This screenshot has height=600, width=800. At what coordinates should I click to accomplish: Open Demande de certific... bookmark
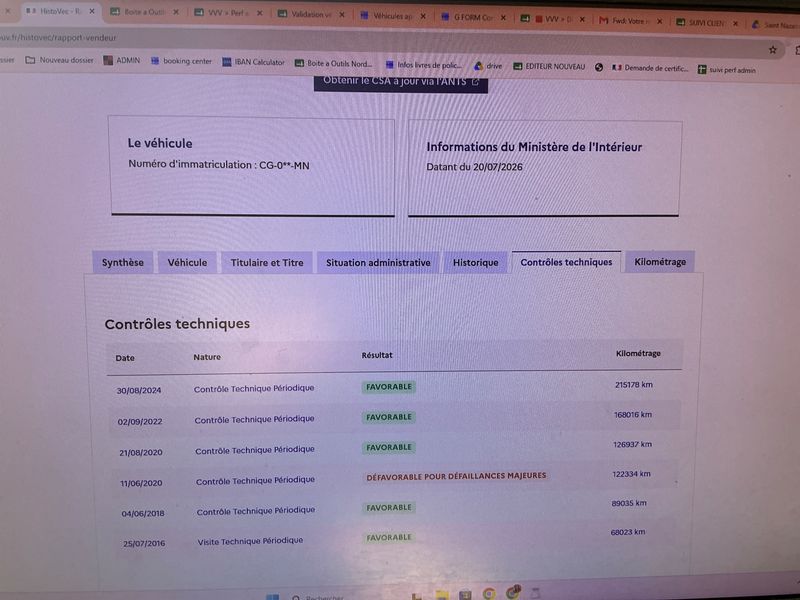651,68
